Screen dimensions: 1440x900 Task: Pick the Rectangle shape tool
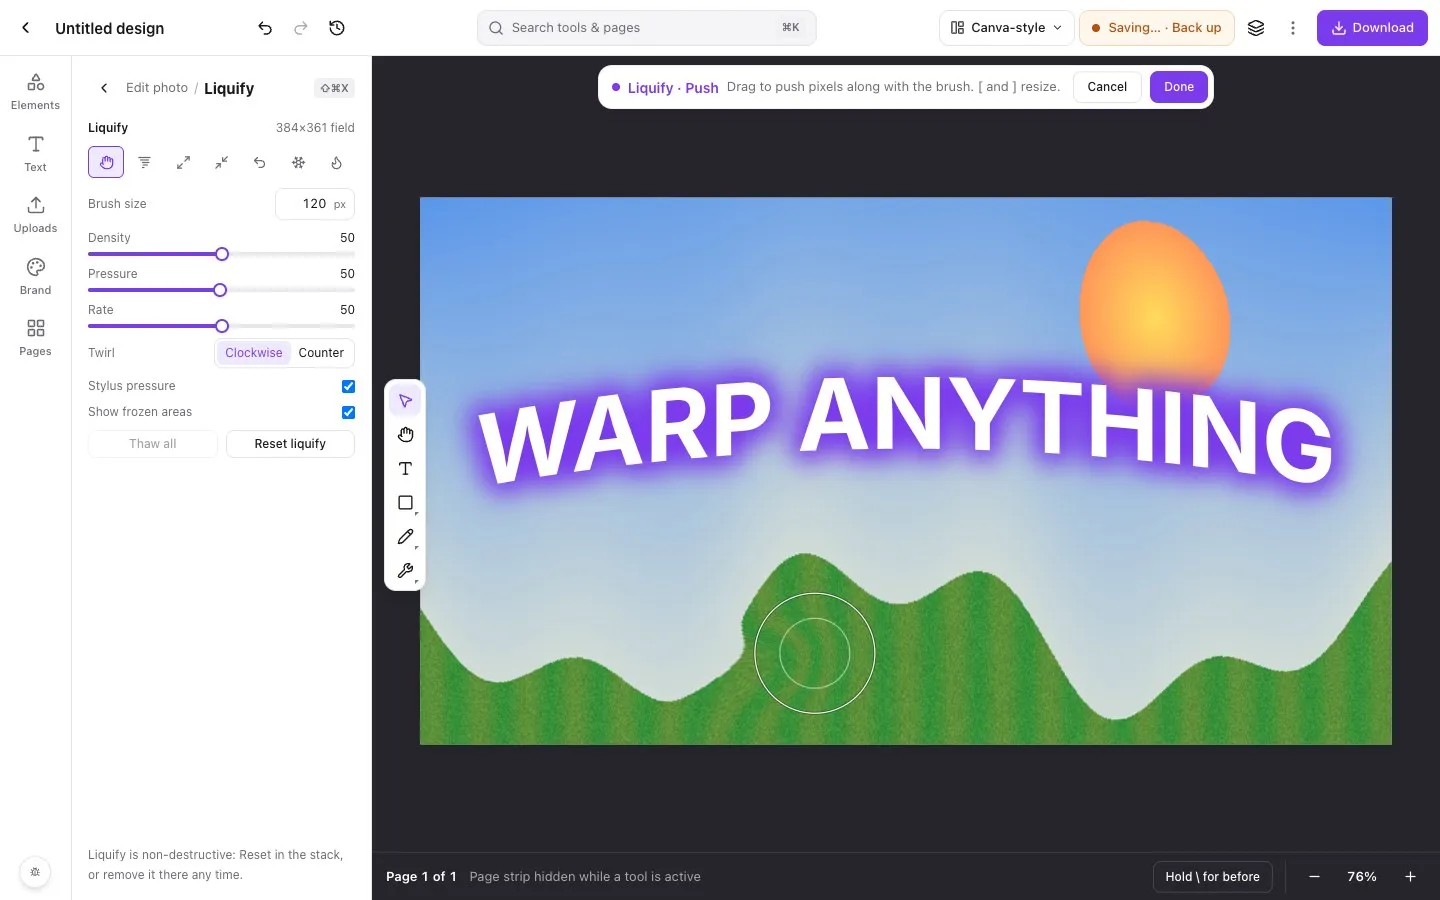point(405,503)
